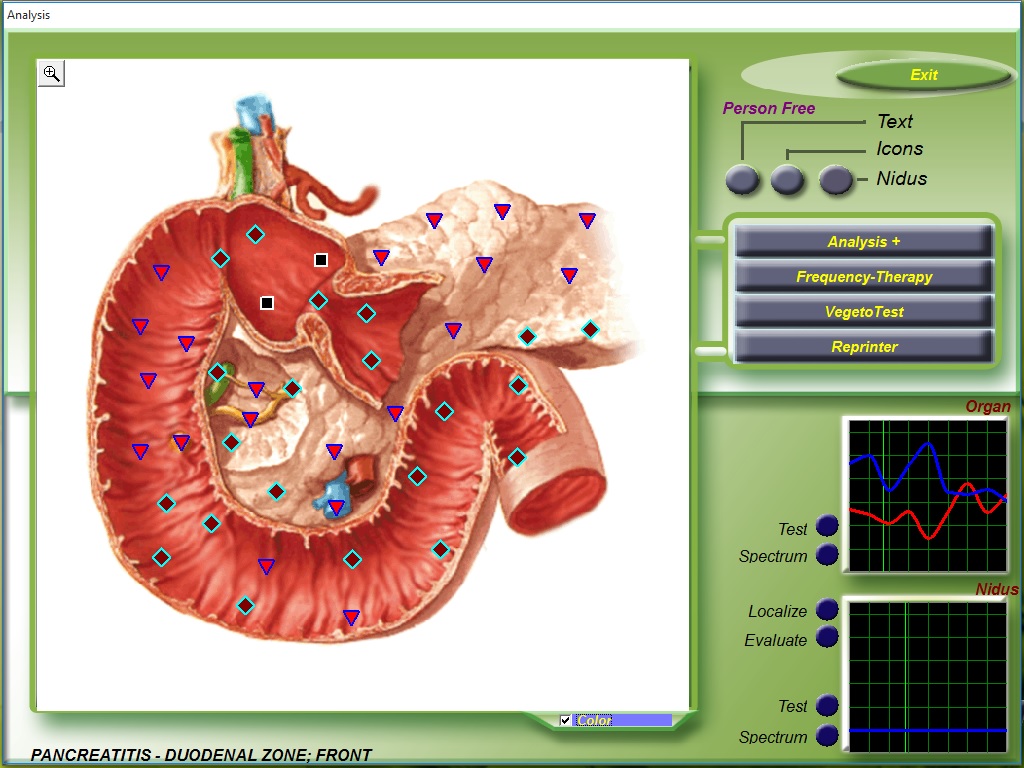Open the Reprinter function

(864, 347)
